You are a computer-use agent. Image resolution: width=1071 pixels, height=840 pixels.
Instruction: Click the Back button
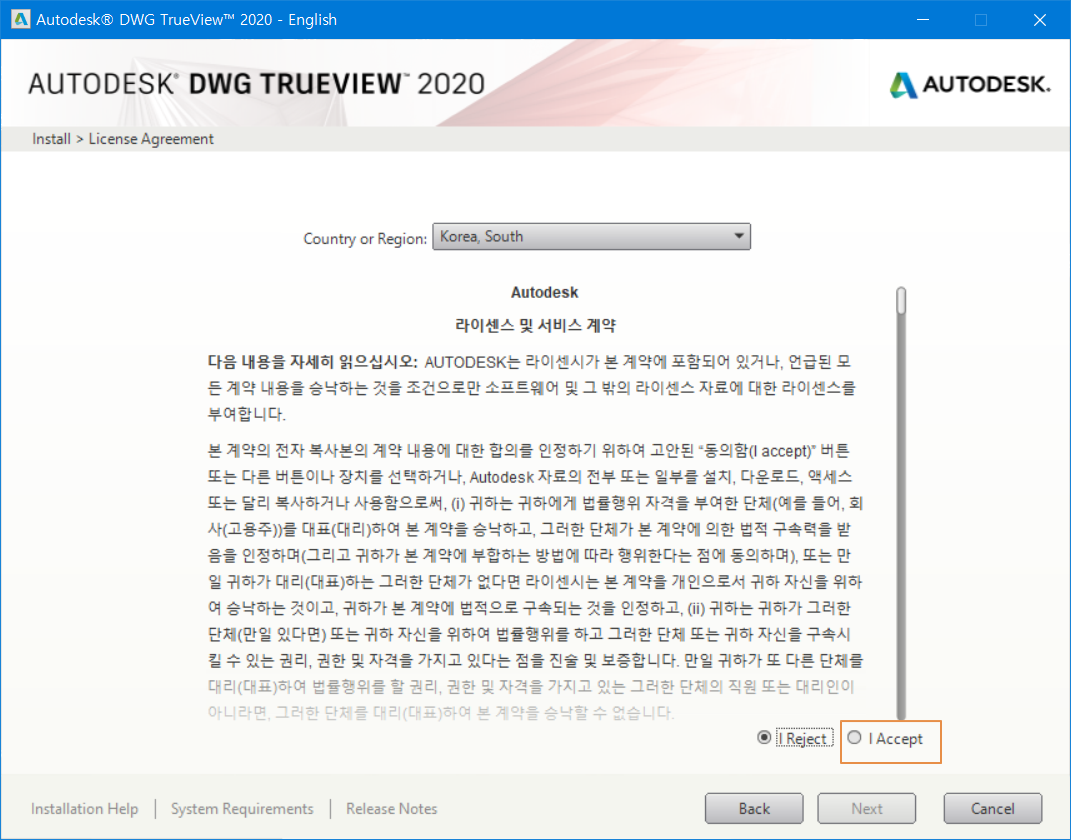coord(754,809)
